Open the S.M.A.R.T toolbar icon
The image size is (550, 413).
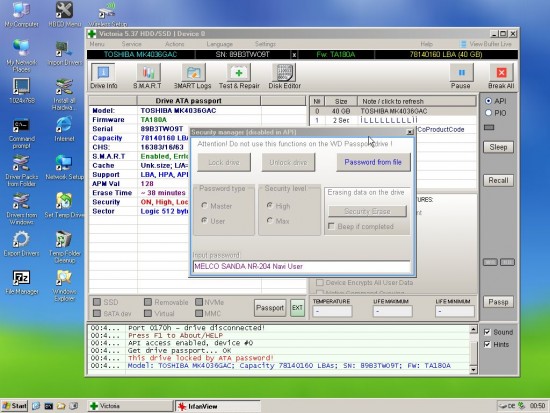[x=148, y=76]
